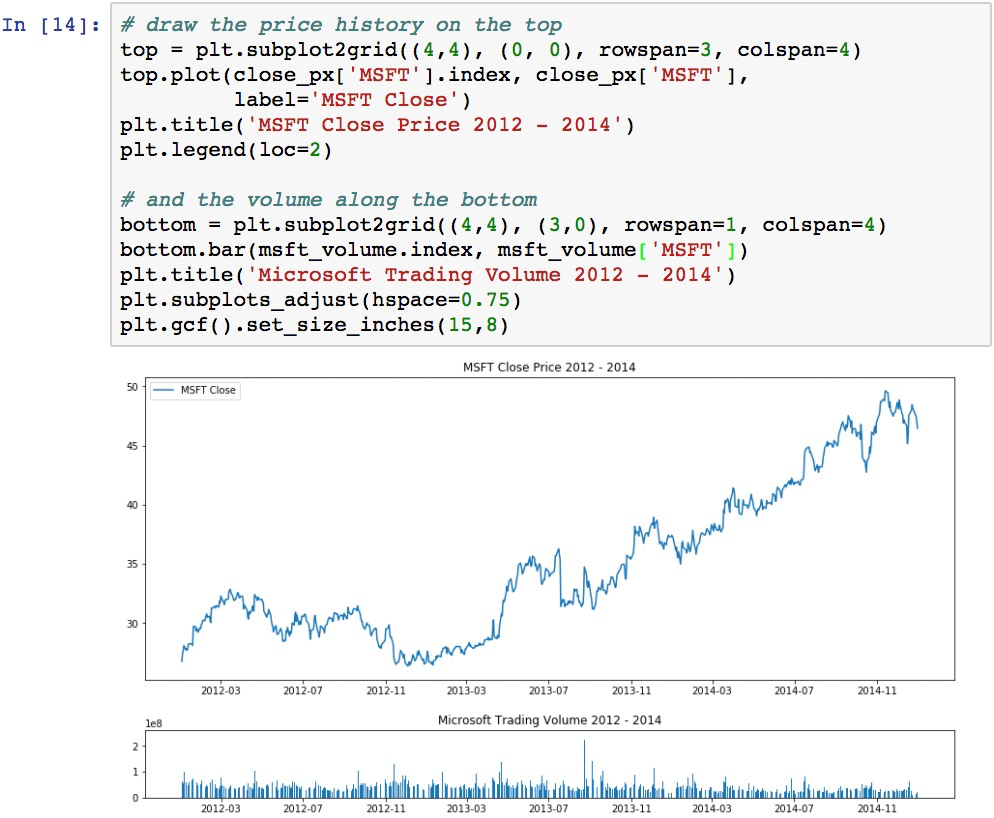The image size is (994, 818).
Task: Click the 2013-03 tick under the price chart
Action: pyautogui.click(x=466, y=691)
